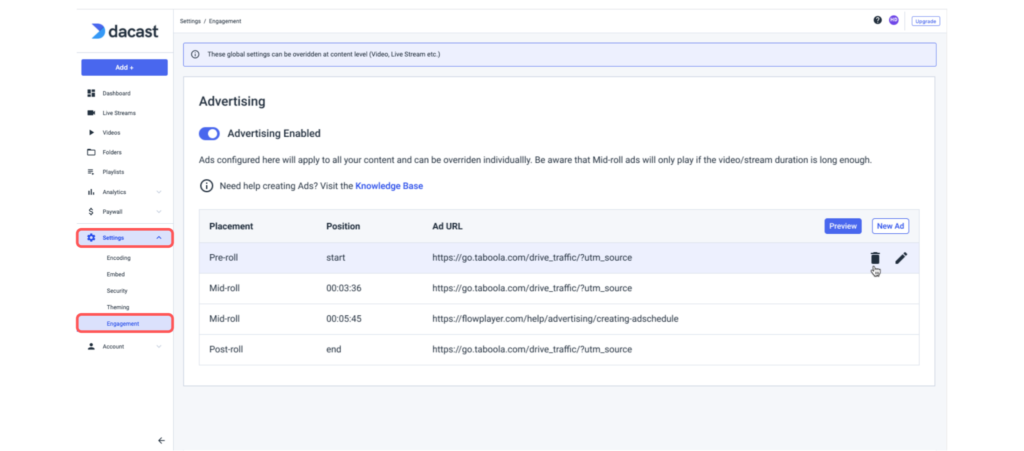Disable the Advertising Enabled toggle

(210, 133)
